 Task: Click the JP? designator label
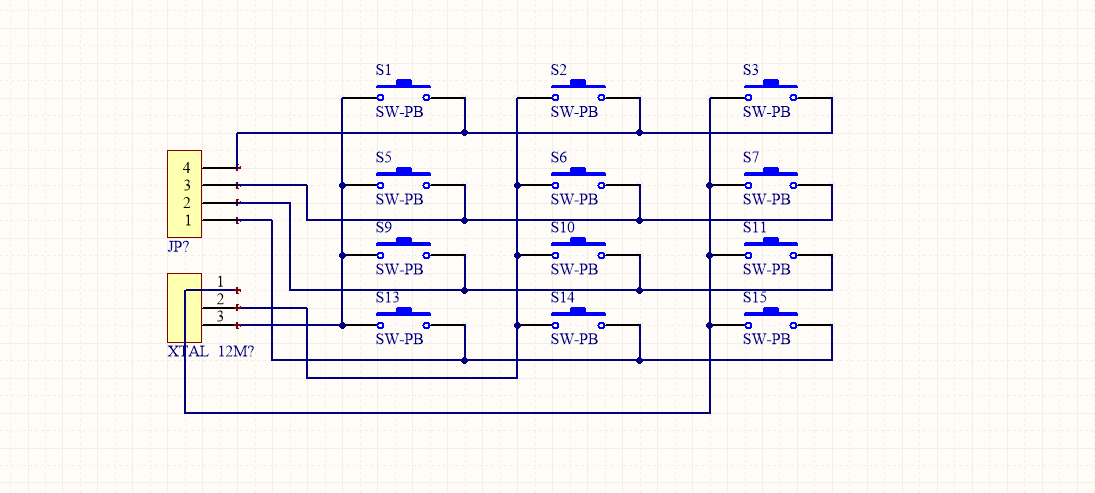(179, 246)
